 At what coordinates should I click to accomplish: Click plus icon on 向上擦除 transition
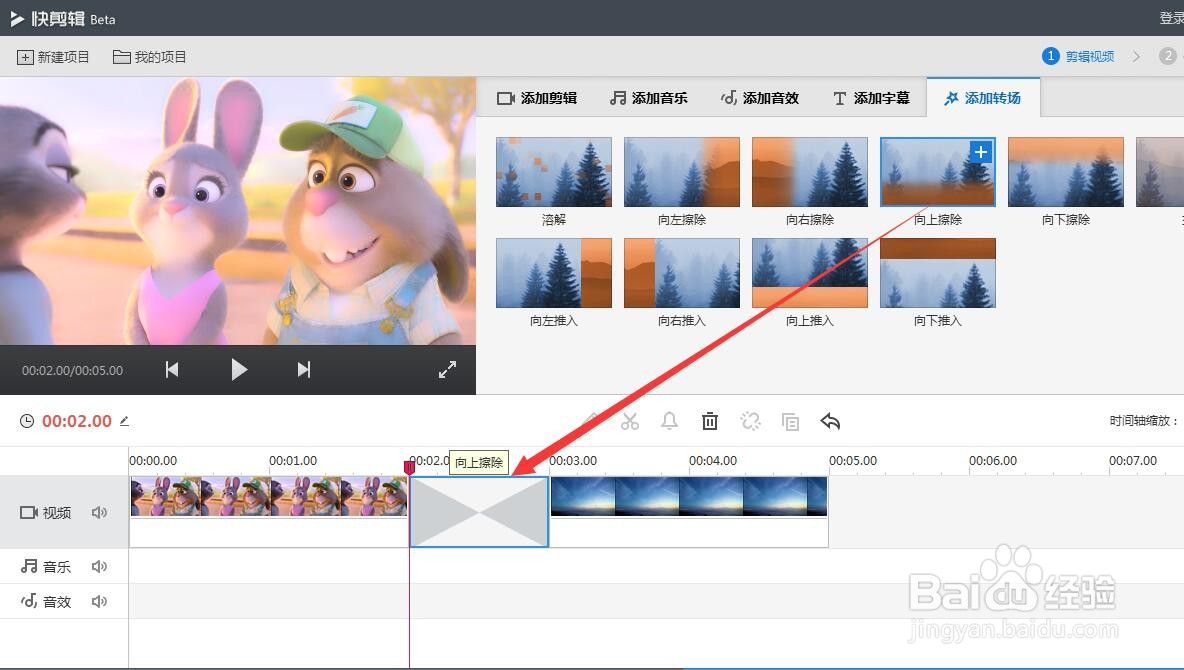coord(980,152)
